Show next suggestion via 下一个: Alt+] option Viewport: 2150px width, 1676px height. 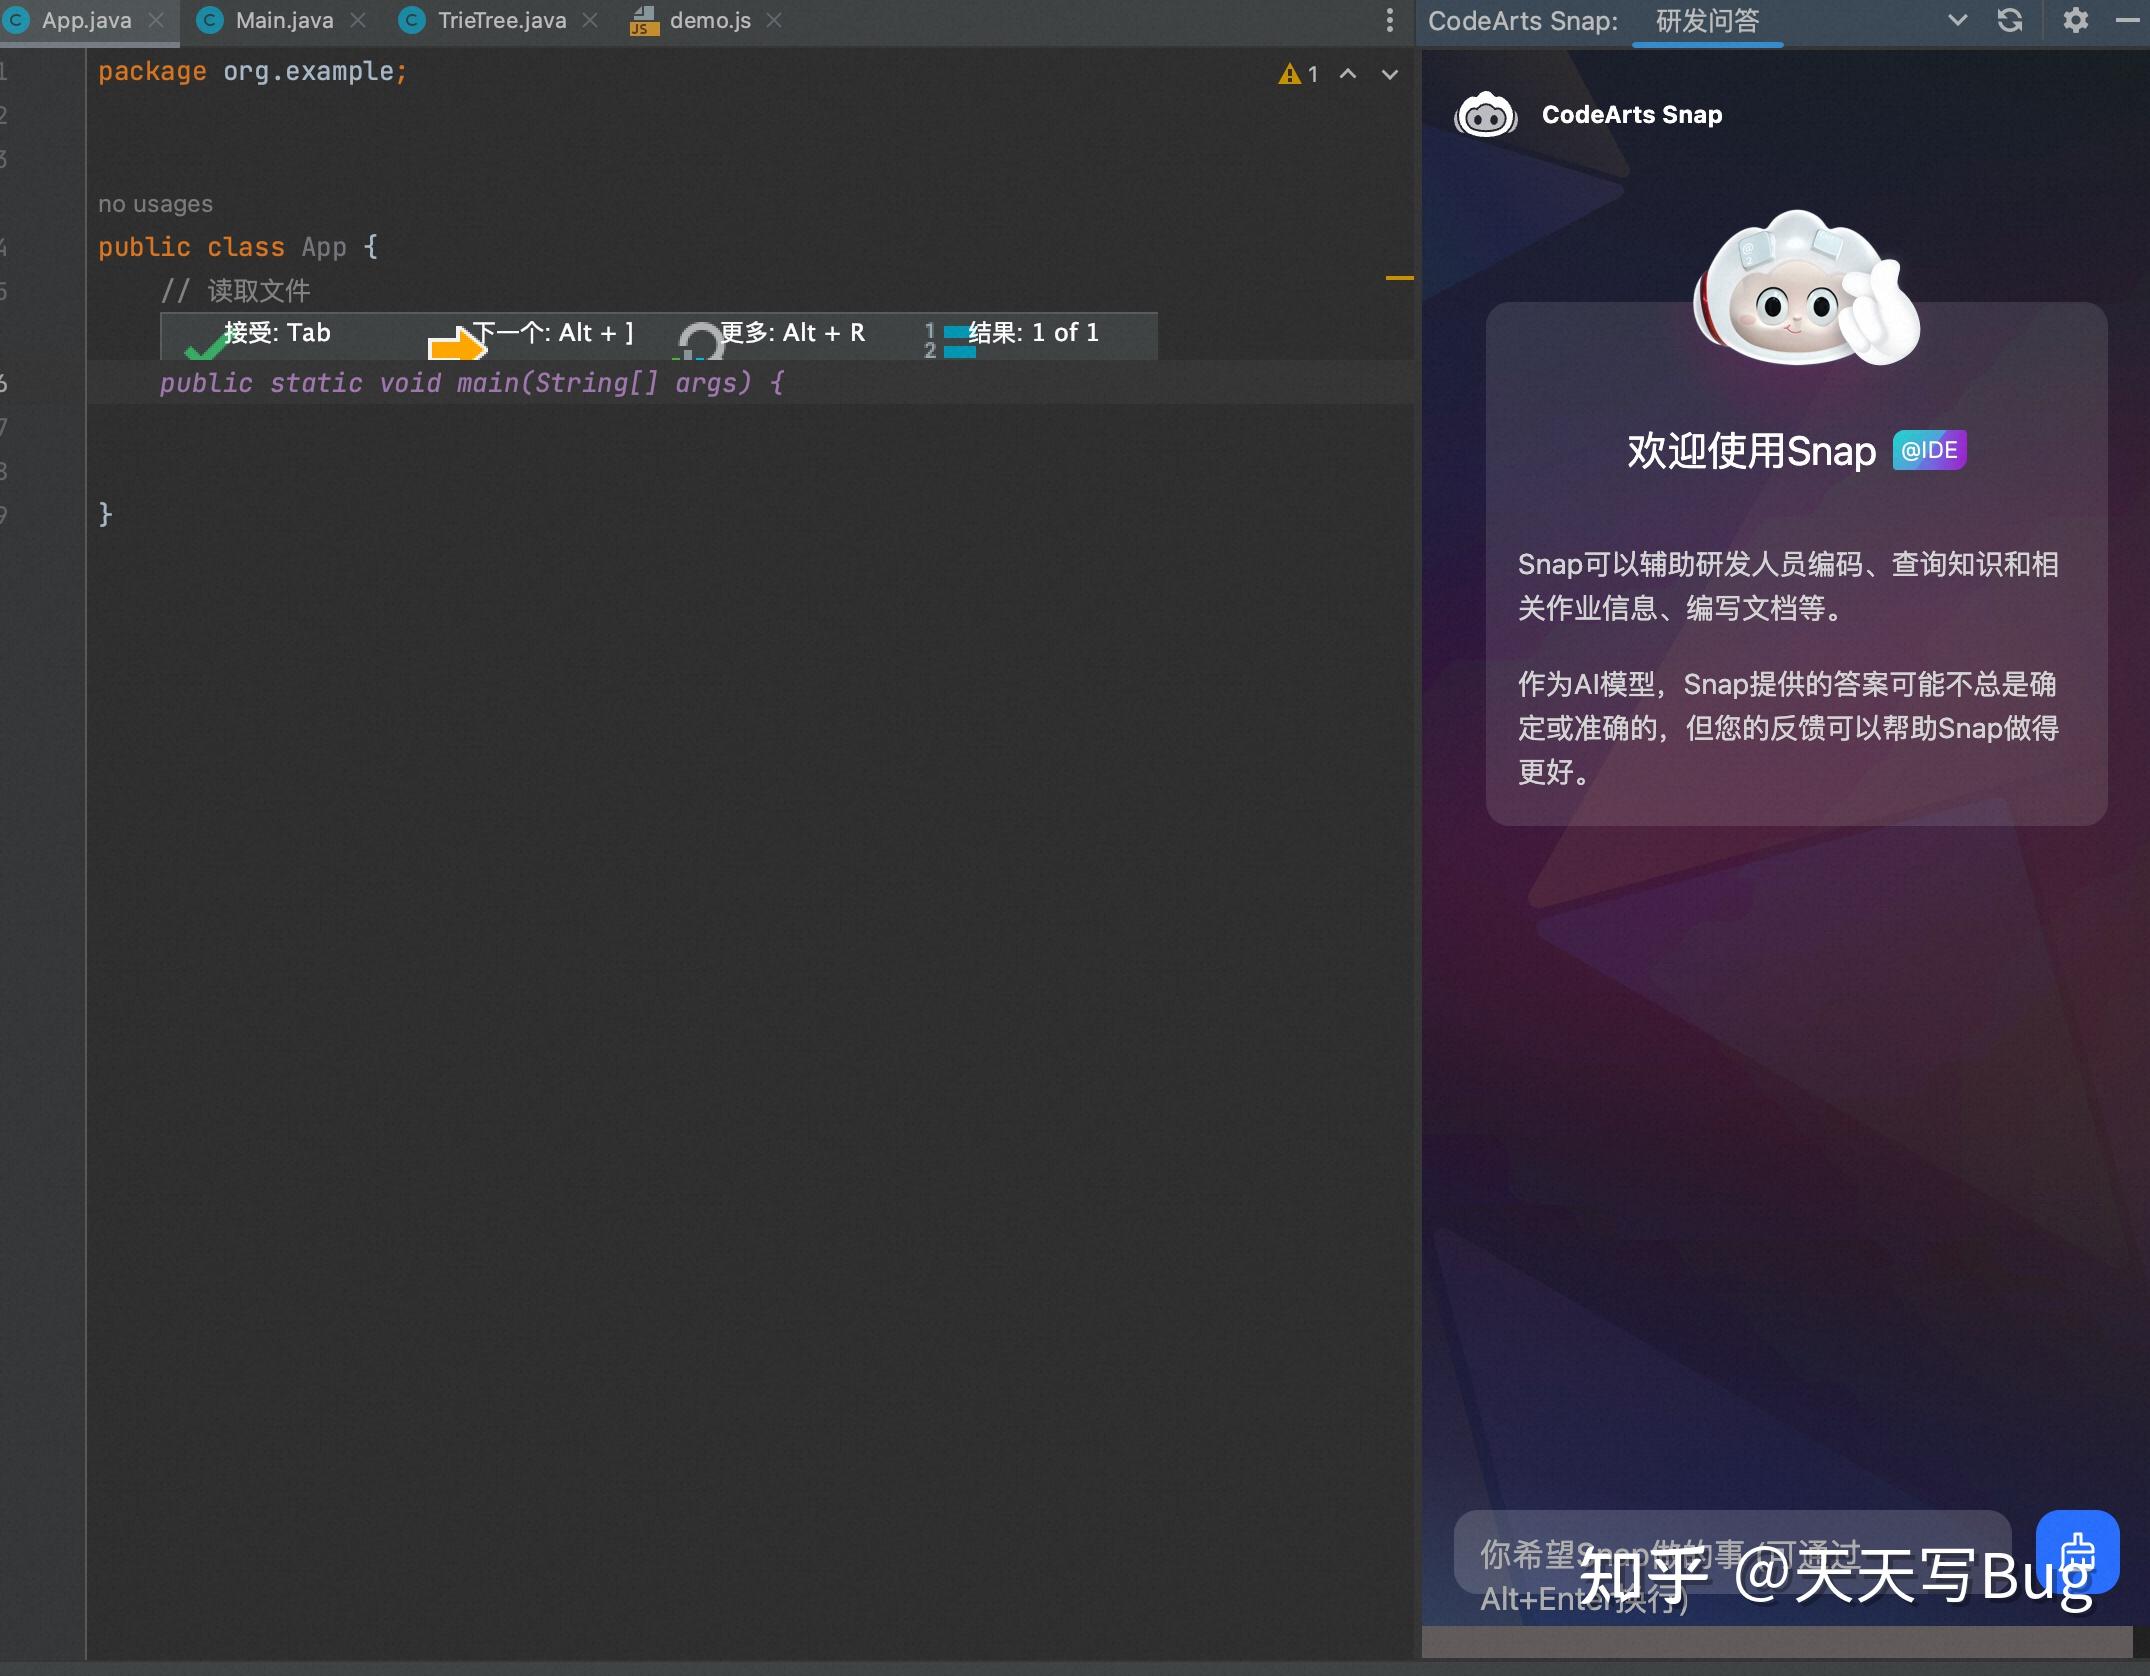click(x=553, y=333)
